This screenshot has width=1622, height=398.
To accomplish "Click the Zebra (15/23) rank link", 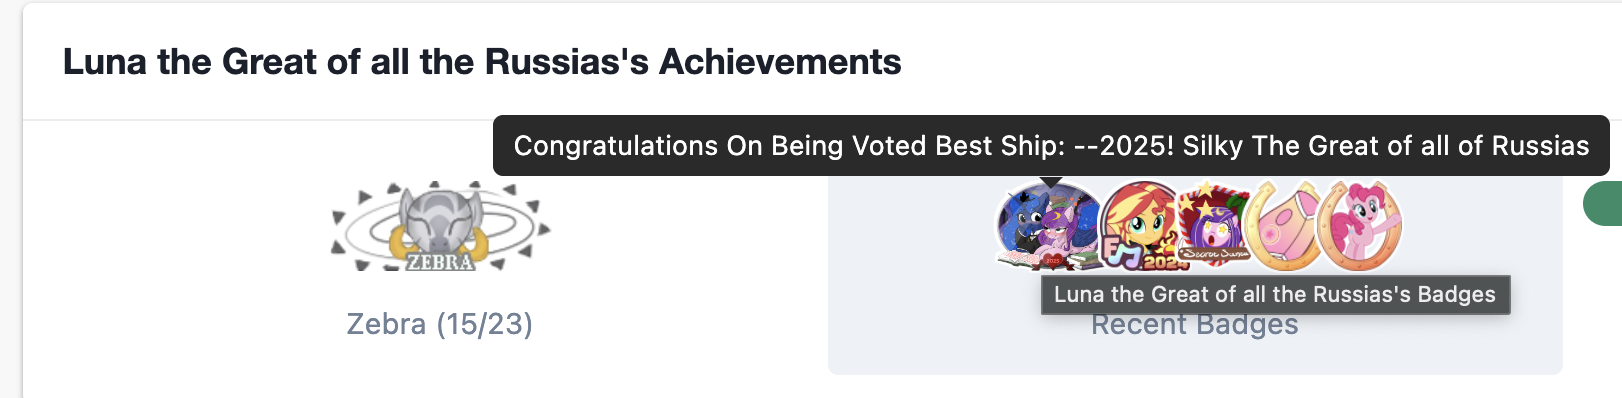I will tap(439, 324).
